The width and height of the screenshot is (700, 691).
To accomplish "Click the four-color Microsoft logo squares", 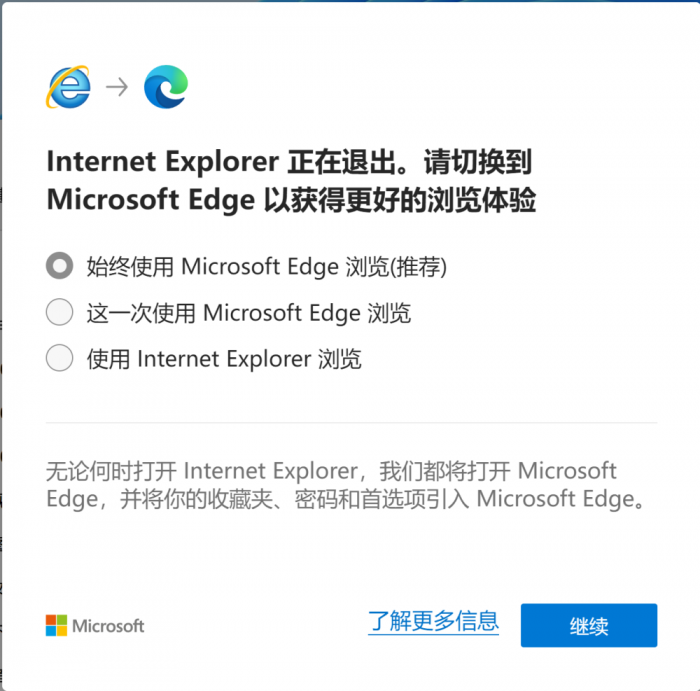I will (56, 626).
